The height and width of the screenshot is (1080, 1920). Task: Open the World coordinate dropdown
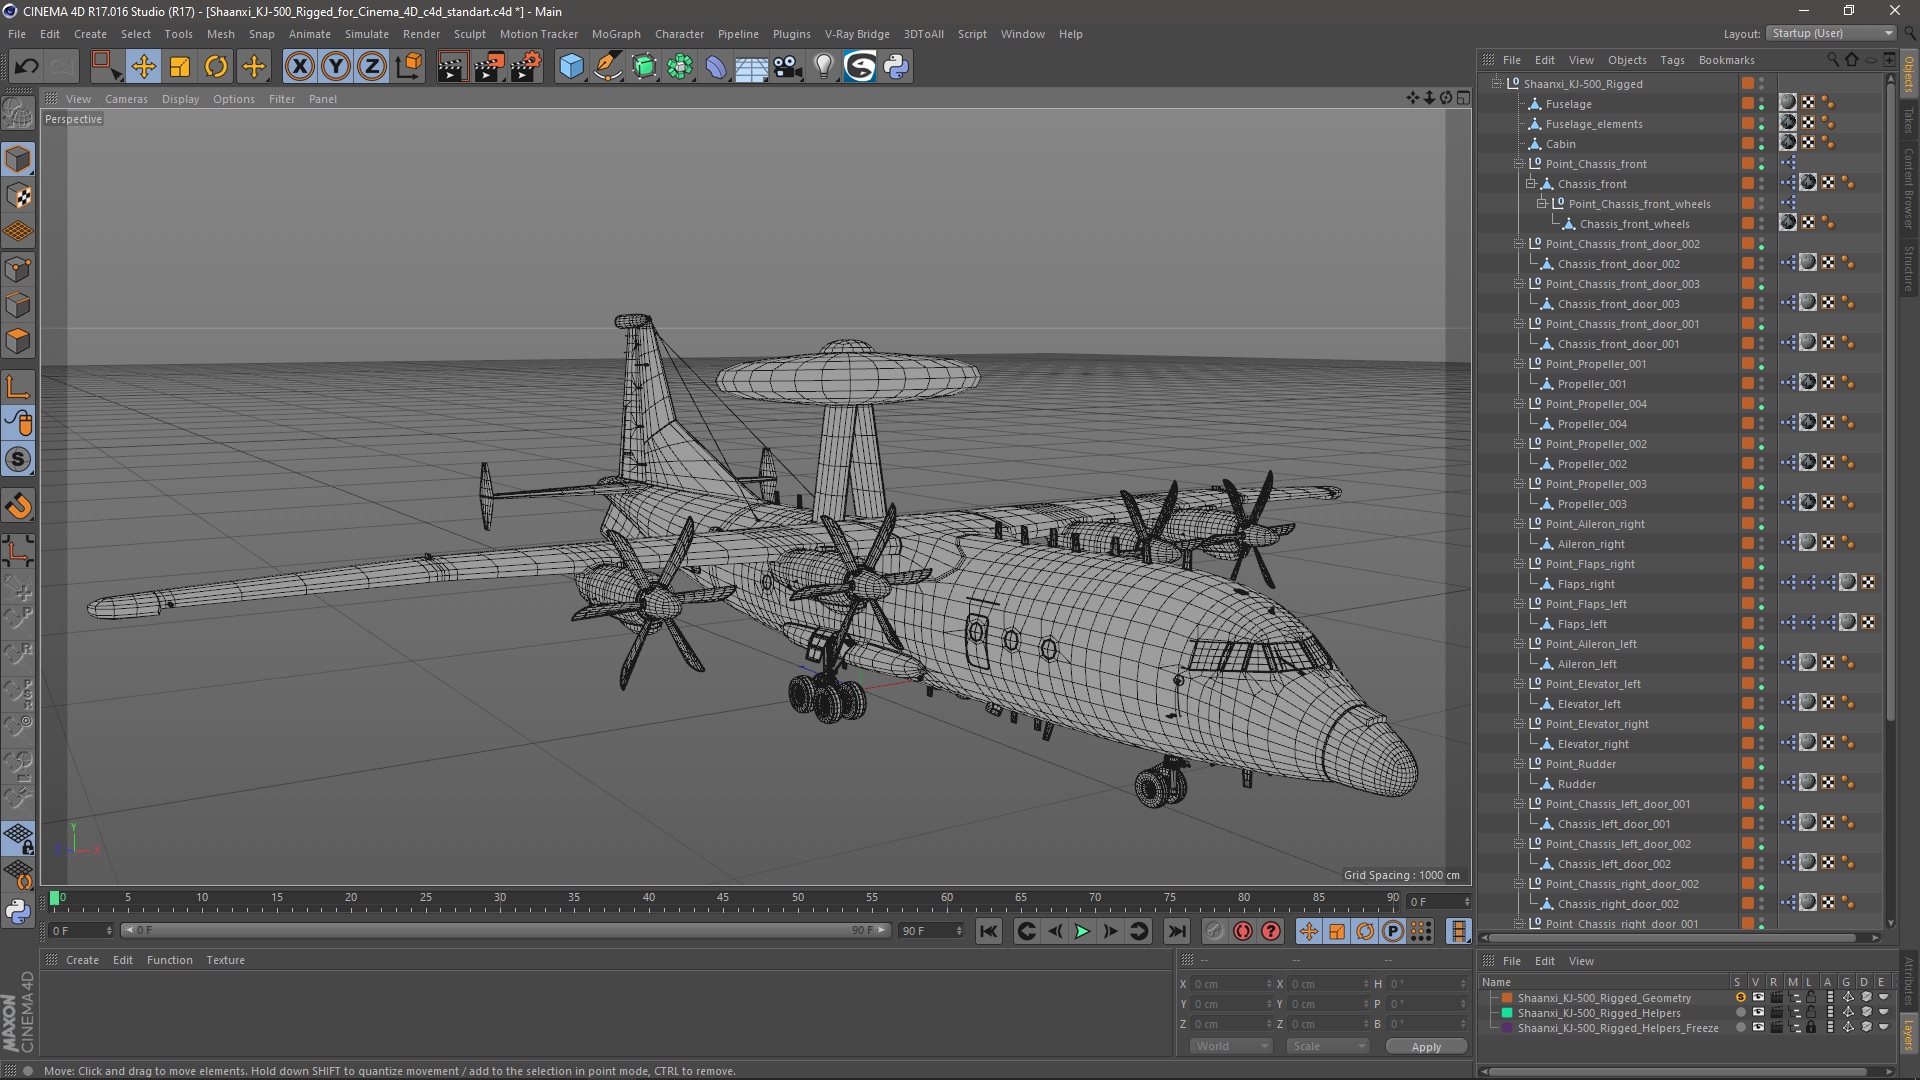pos(1230,1046)
